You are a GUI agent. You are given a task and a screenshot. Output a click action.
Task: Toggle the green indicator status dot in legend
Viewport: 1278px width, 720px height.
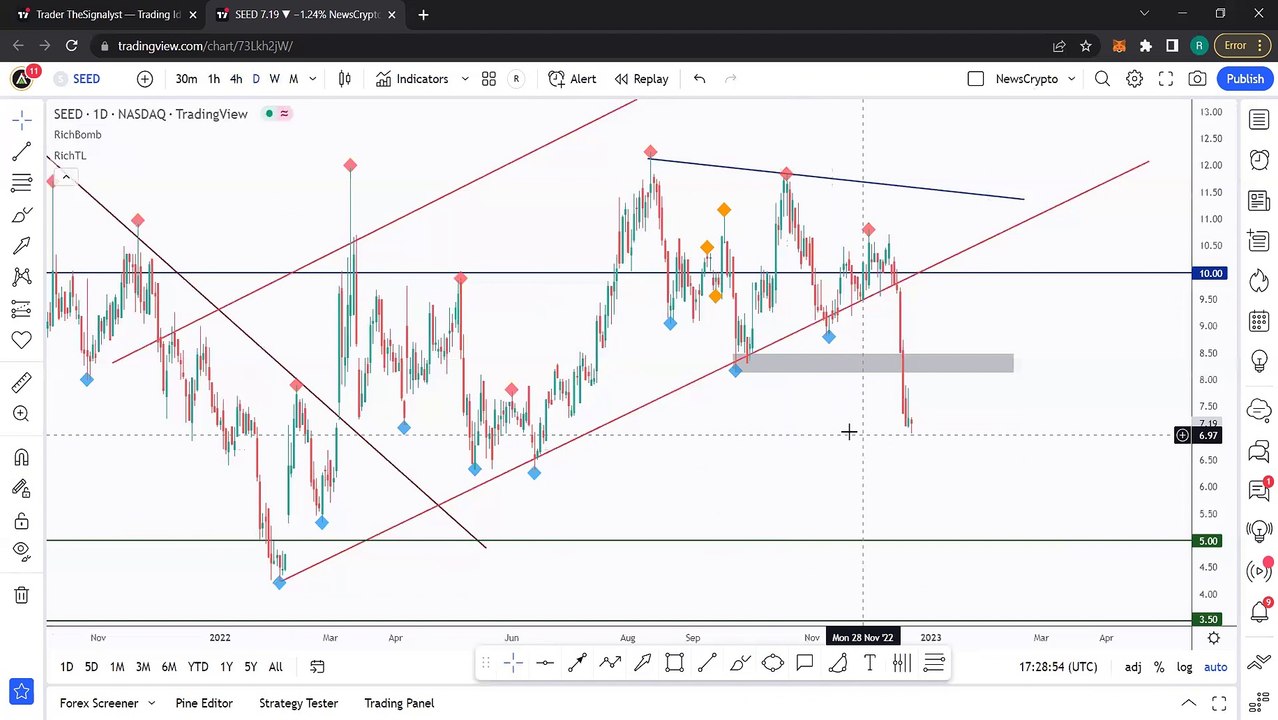pos(269,114)
